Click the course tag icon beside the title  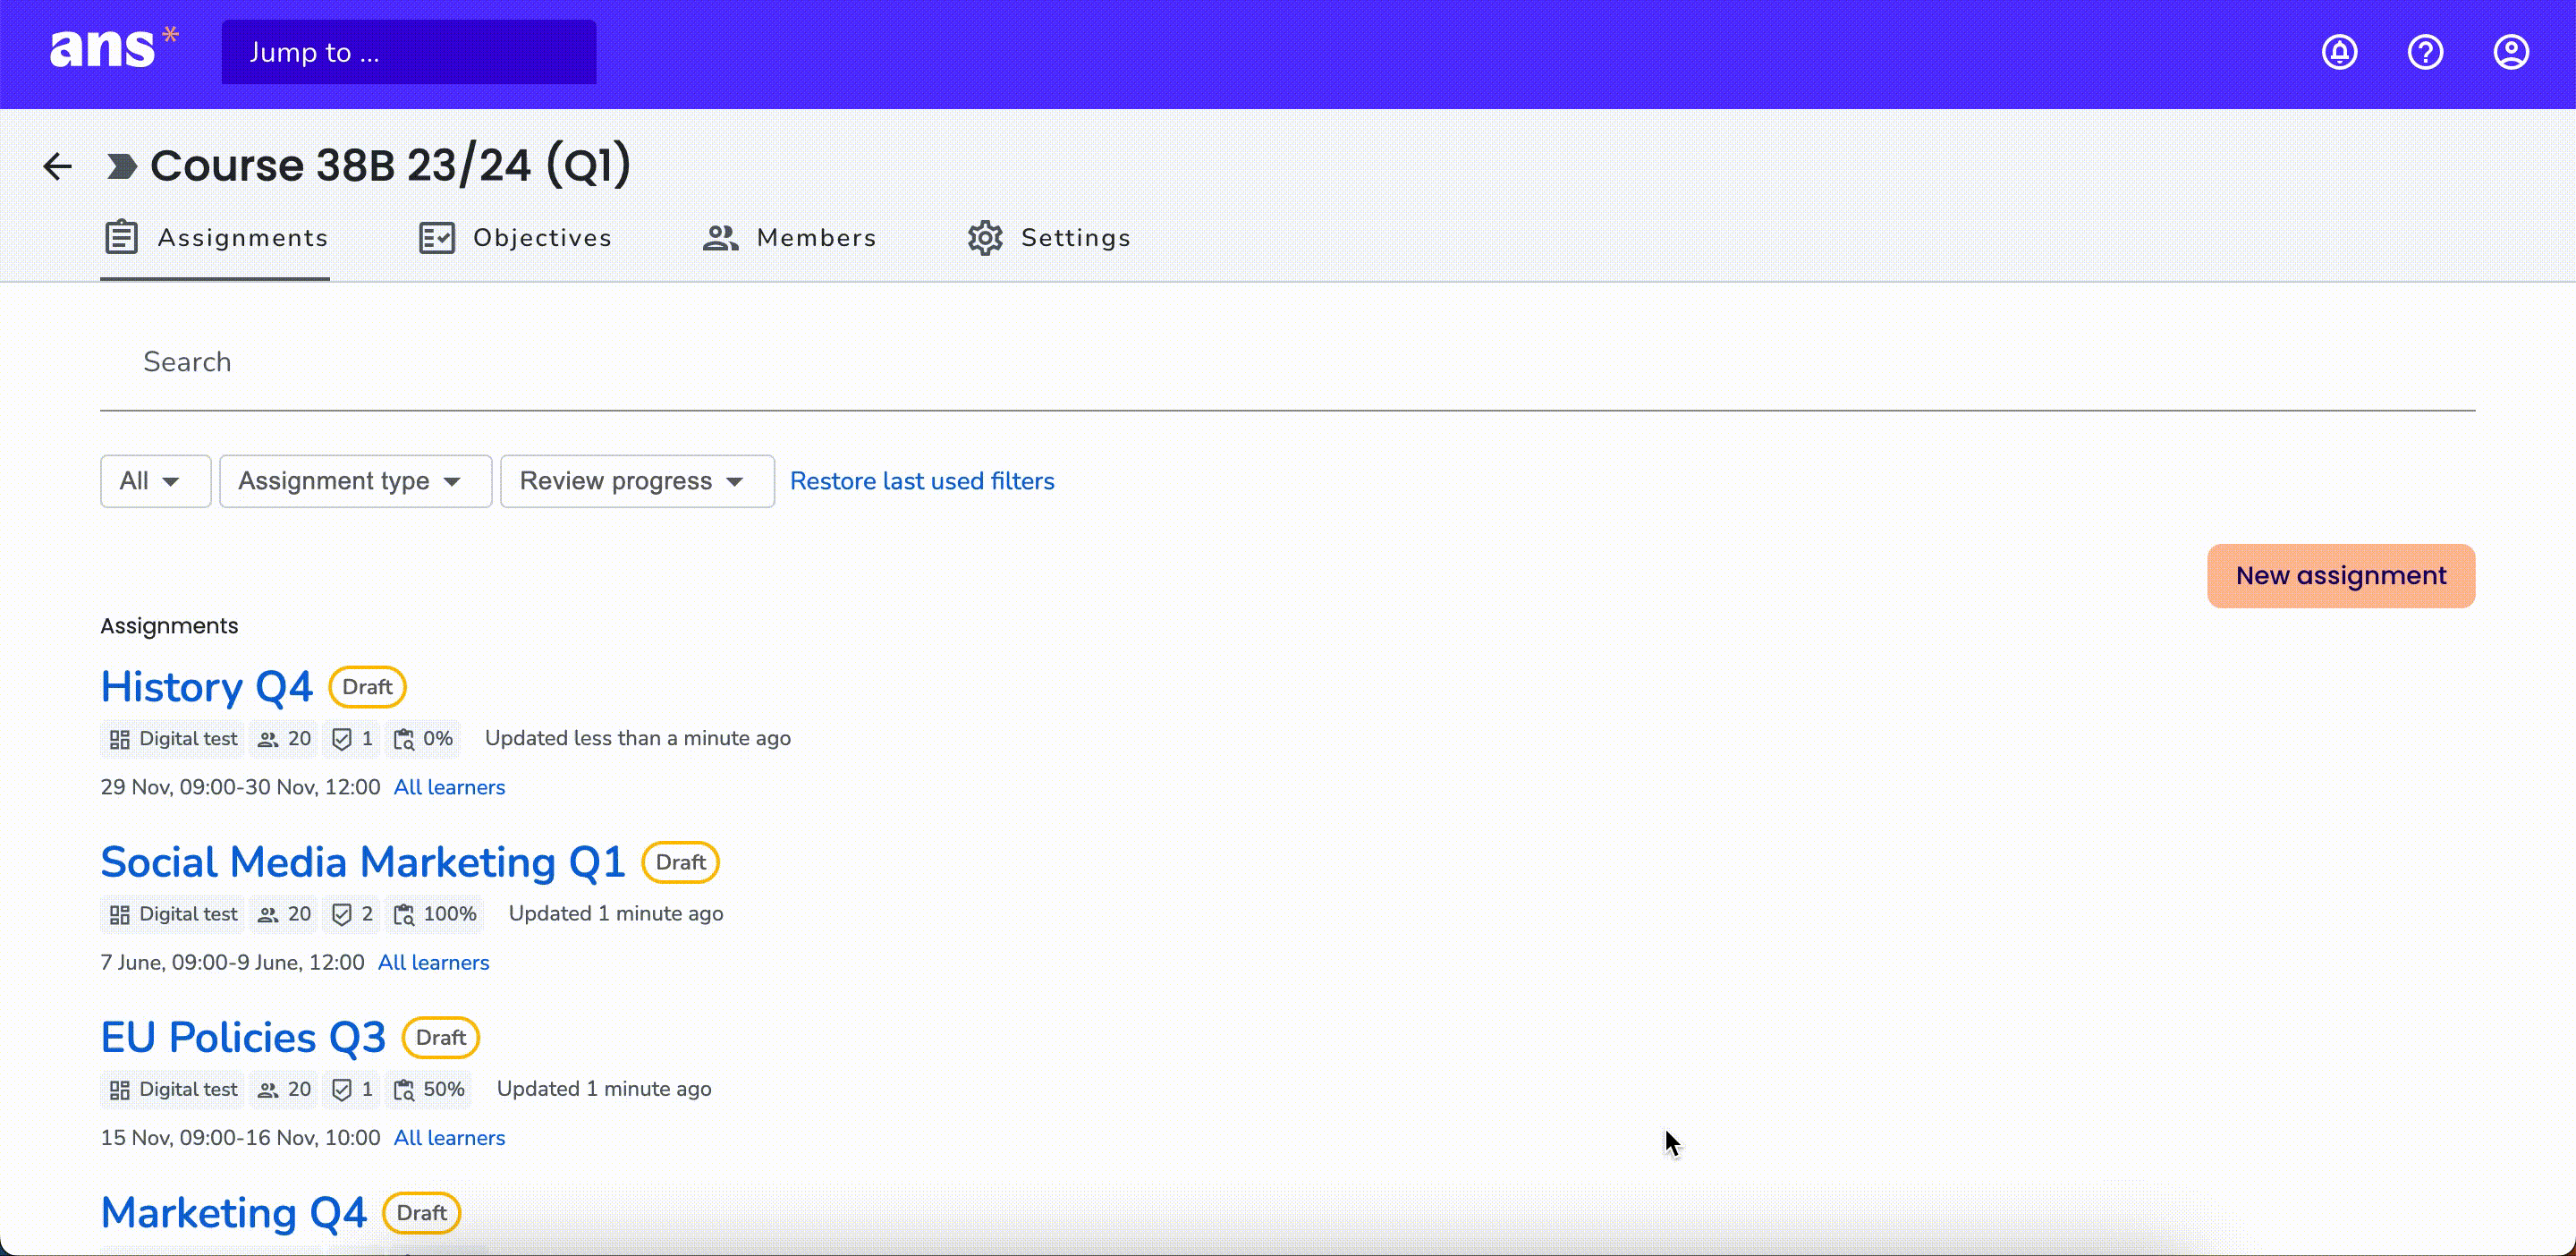121,166
